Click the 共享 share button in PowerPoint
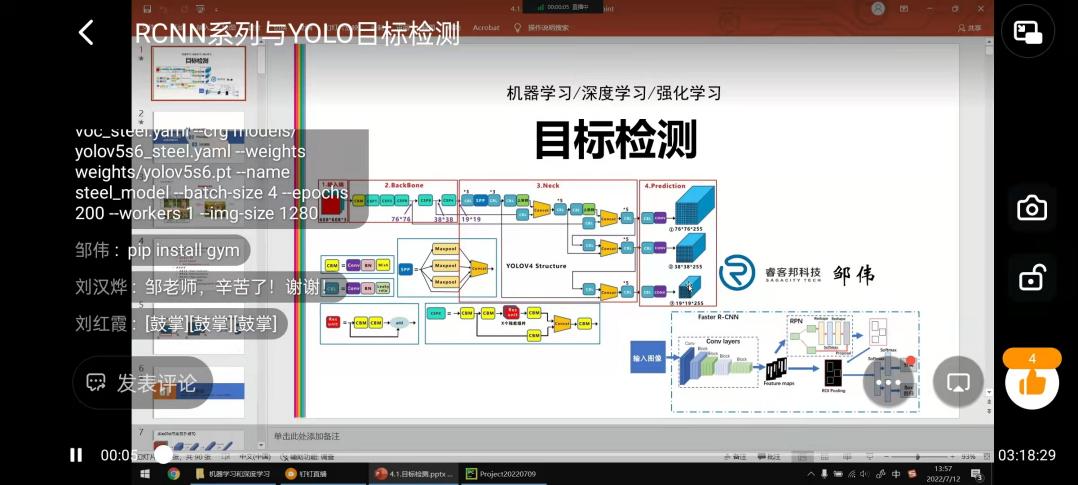 968,28
